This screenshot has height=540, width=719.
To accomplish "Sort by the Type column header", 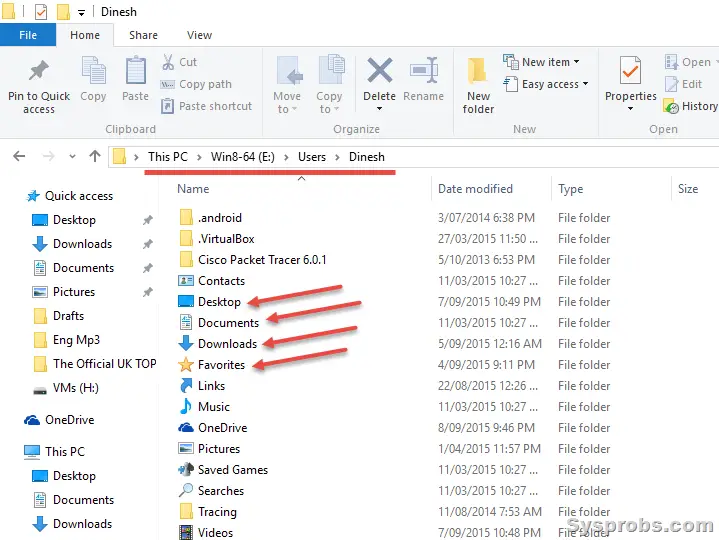I will pyautogui.click(x=570, y=189).
